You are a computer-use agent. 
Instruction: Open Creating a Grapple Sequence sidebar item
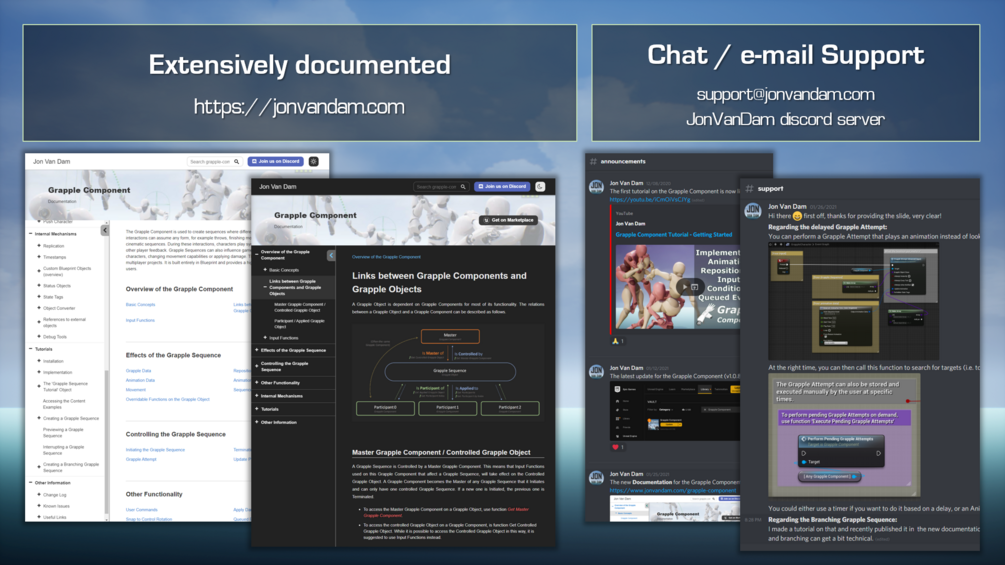click(x=71, y=418)
